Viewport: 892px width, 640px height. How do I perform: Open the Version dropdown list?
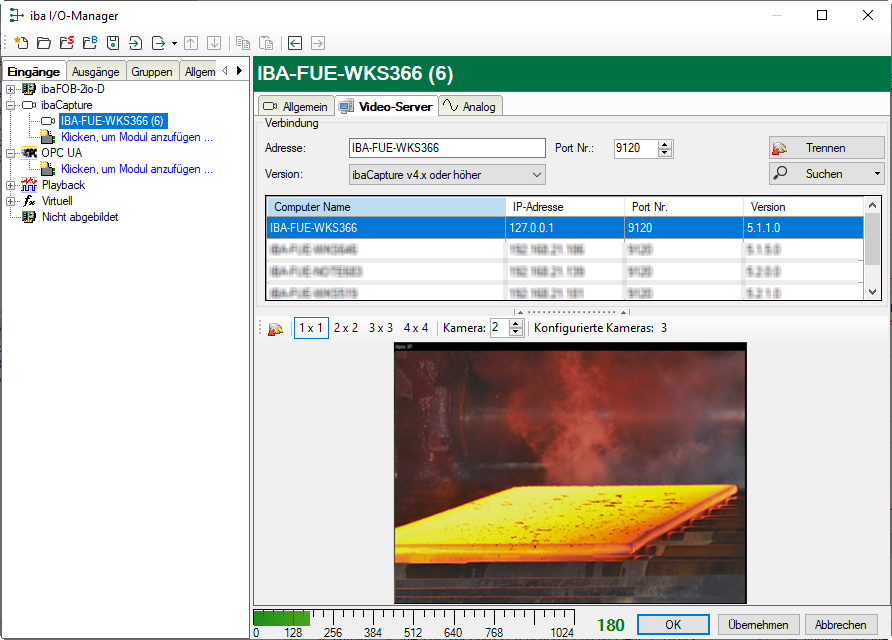coord(537,175)
